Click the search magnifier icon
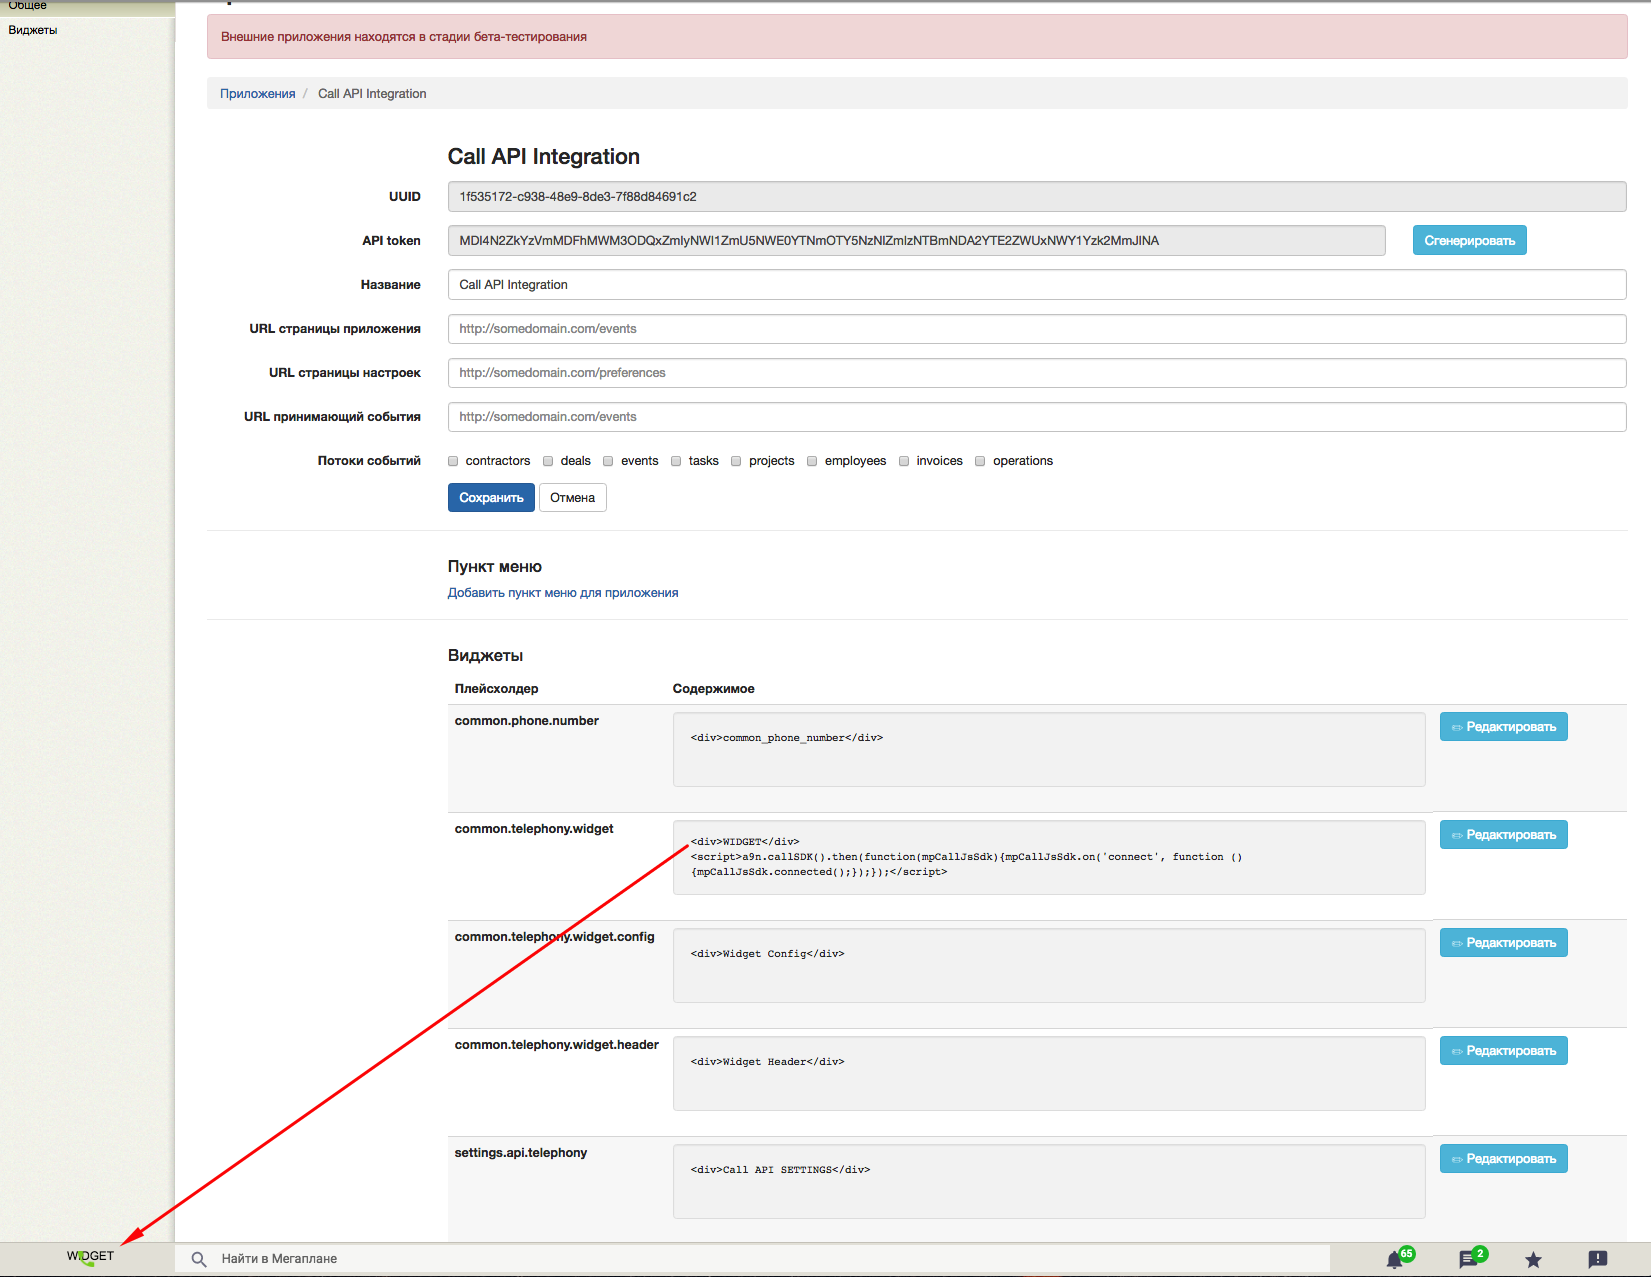Viewport: 1651px width, 1277px height. (199, 1259)
